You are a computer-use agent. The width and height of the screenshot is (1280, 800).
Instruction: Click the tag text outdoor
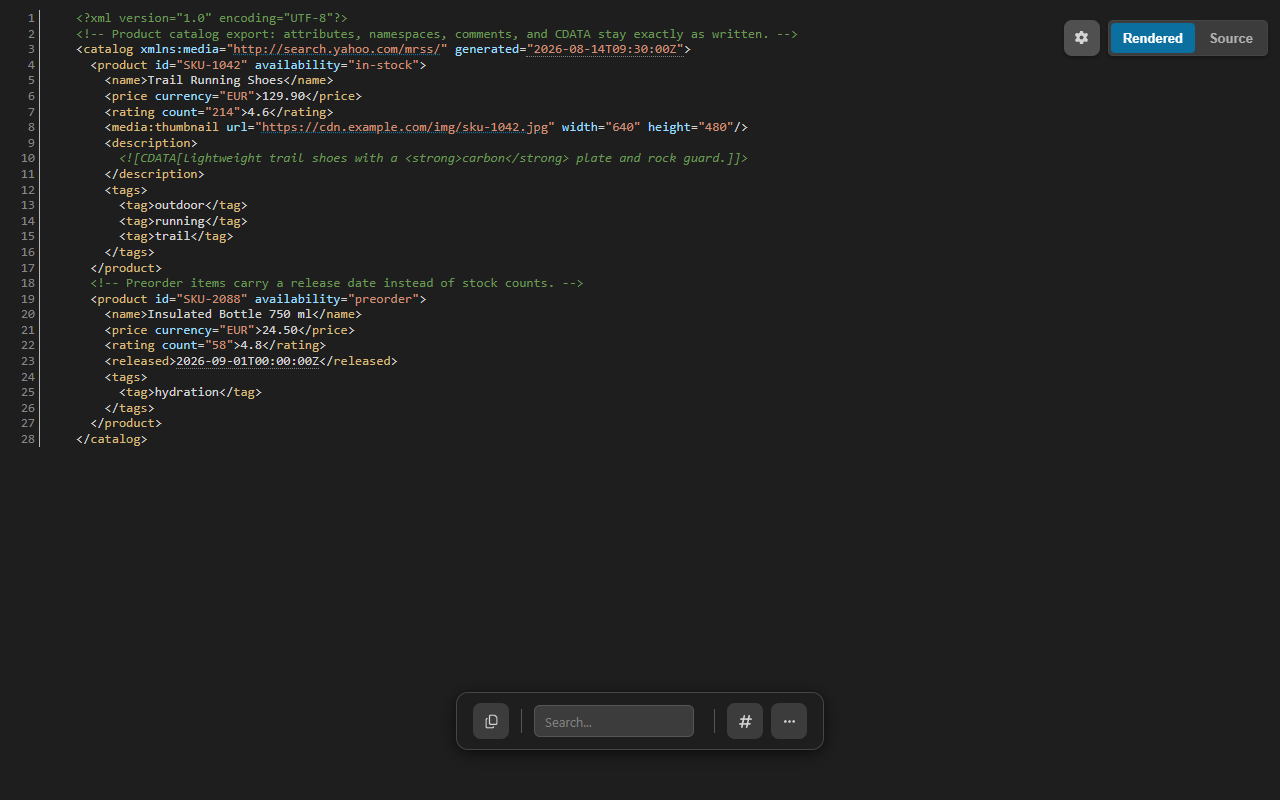[180, 205]
